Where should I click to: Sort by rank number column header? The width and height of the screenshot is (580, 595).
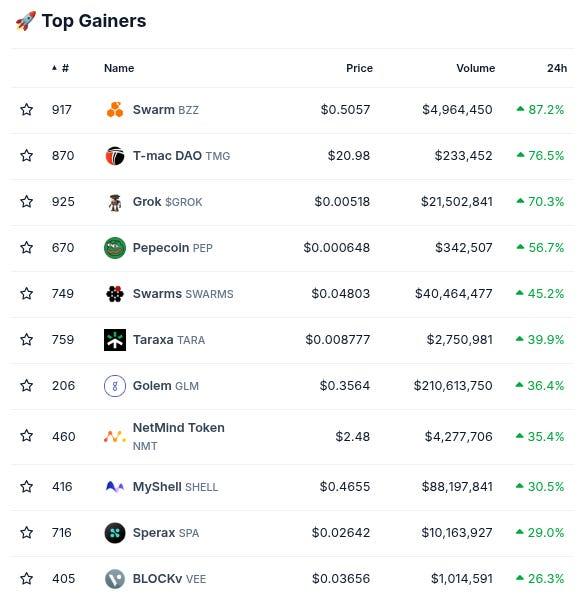coord(61,68)
